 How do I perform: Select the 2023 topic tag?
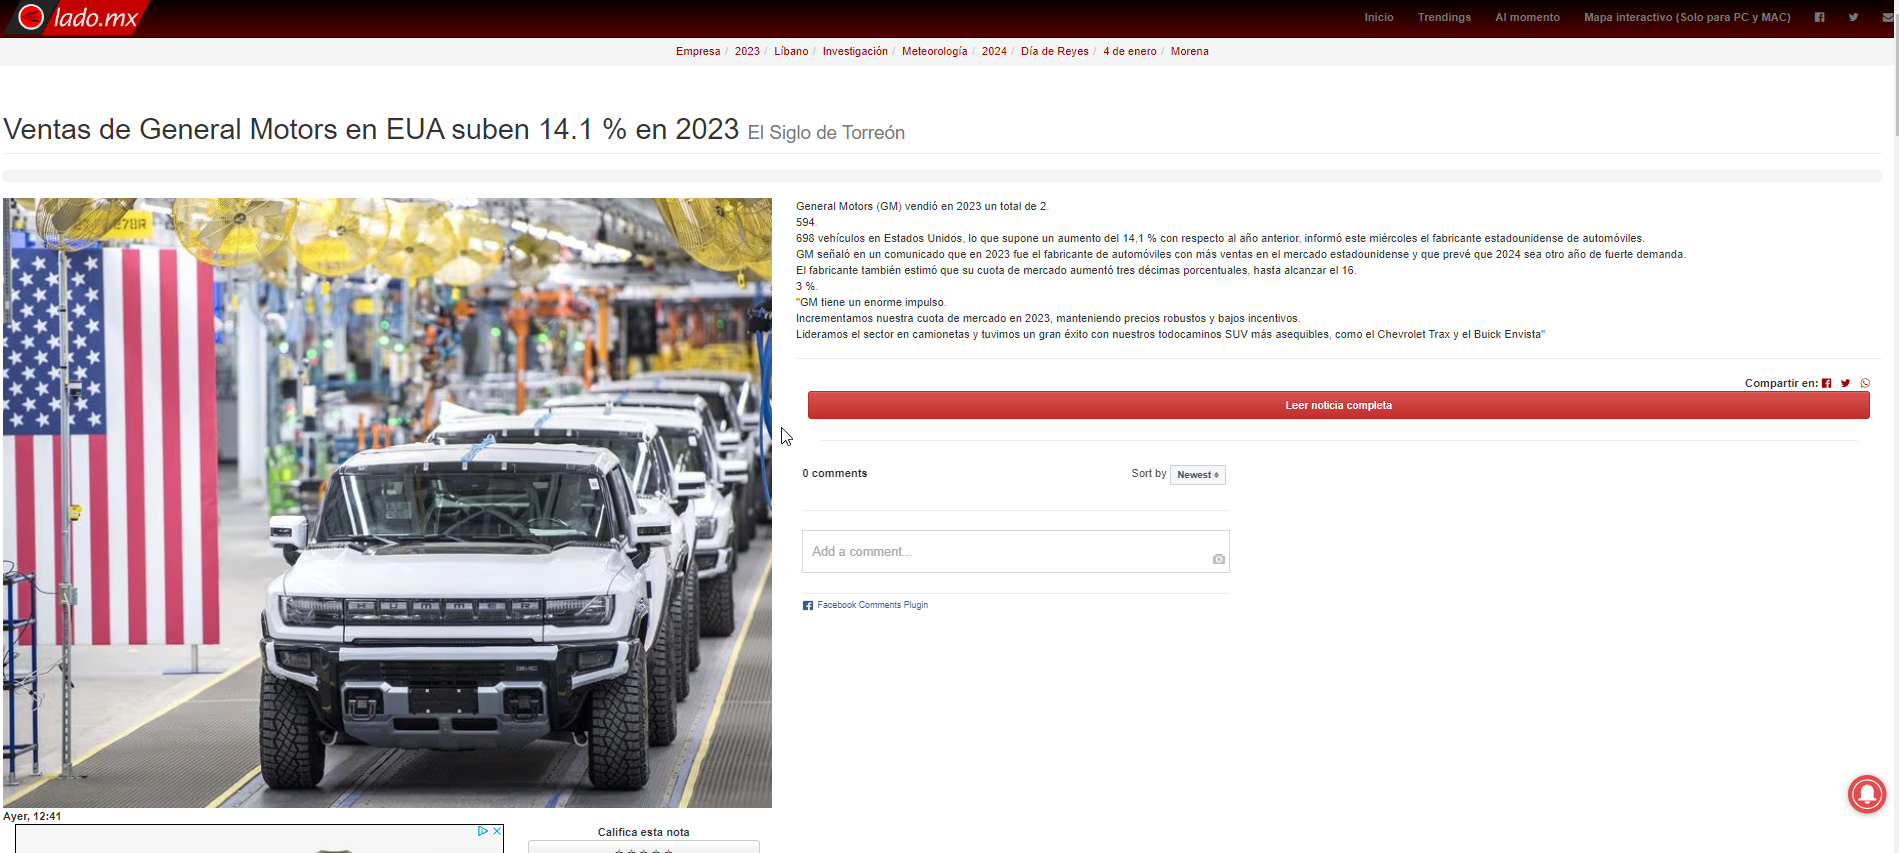click(x=747, y=51)
